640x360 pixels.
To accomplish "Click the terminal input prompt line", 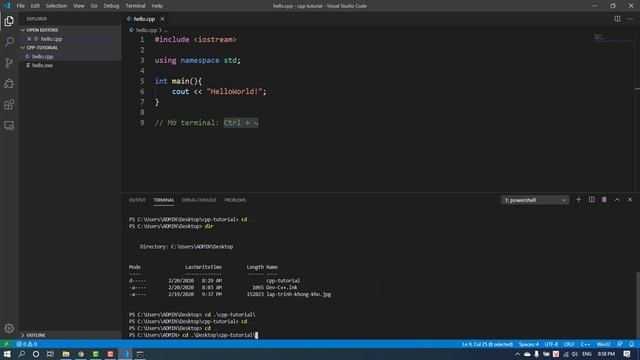I will click(x=194, y=335).
